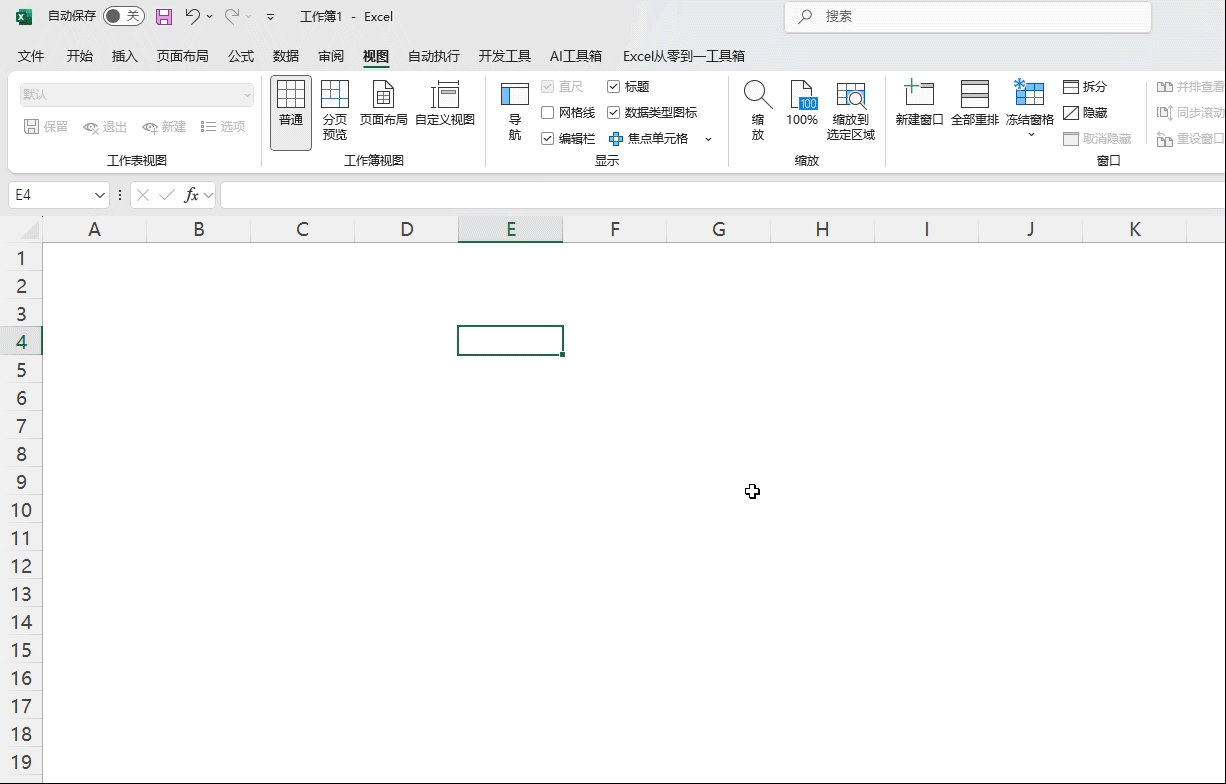Open the Navigation pane (导航)

[x=515, y=110]
